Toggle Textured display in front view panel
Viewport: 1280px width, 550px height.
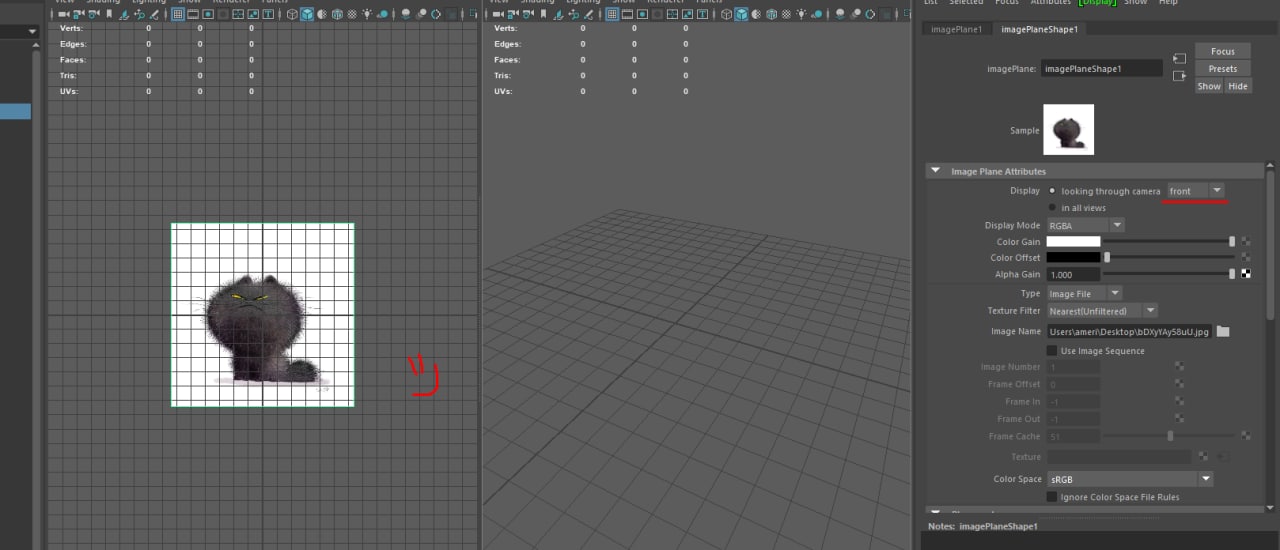point(352,14)
